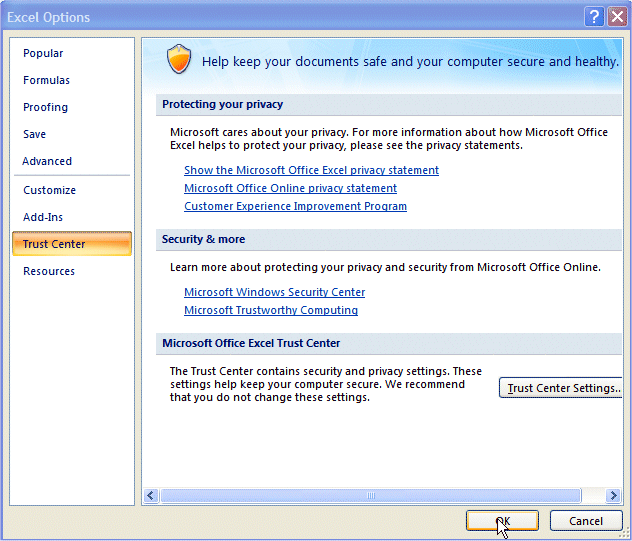Click the 'Protecting your privacy' heading

click(x=222, y=104)
